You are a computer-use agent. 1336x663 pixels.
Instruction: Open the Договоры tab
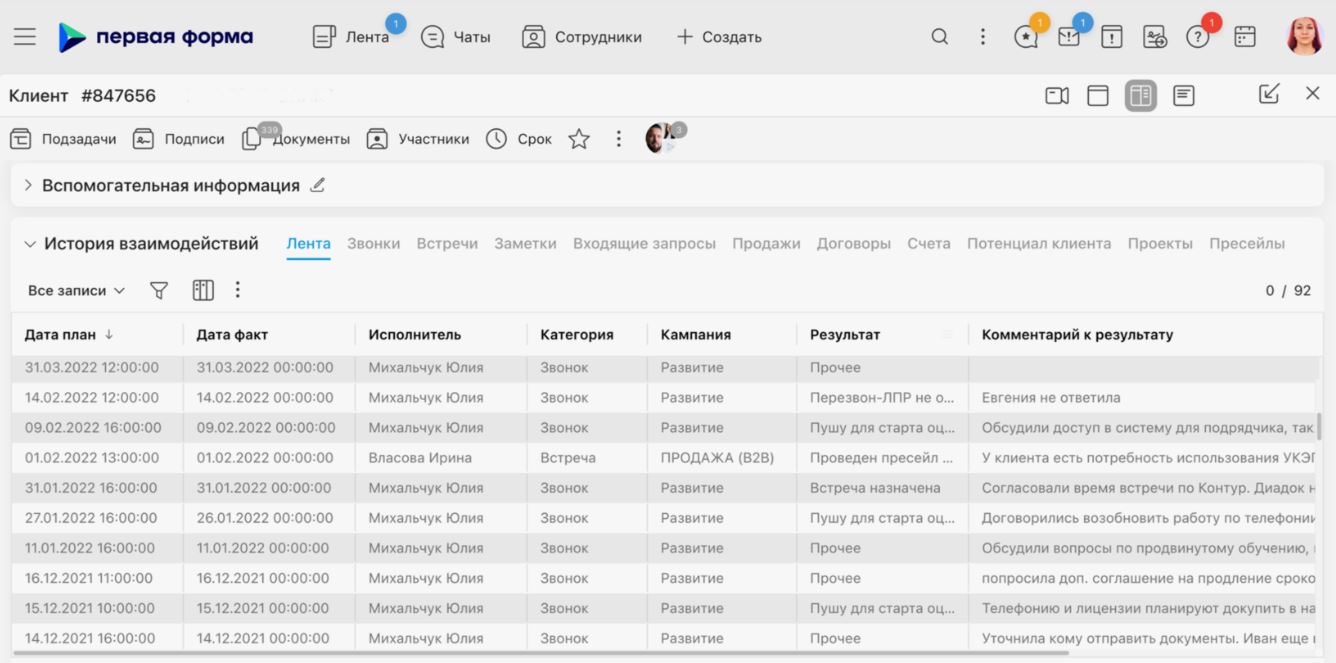pos(854,244)
